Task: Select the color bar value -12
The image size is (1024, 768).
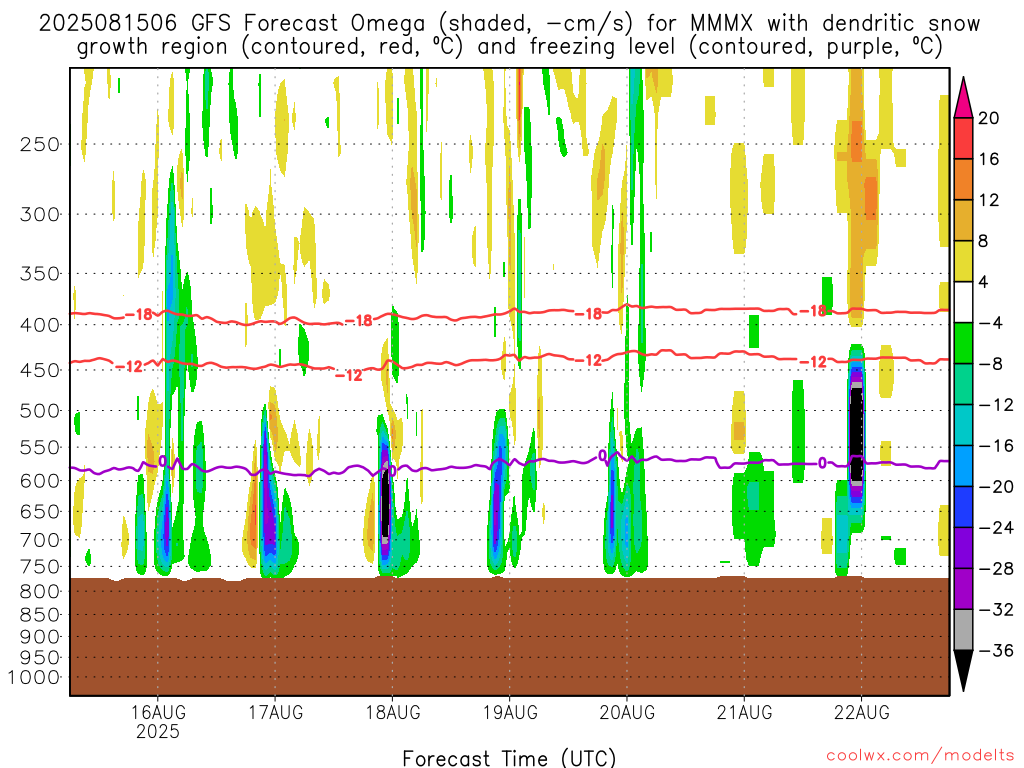Action: click(x=996, y=405)
